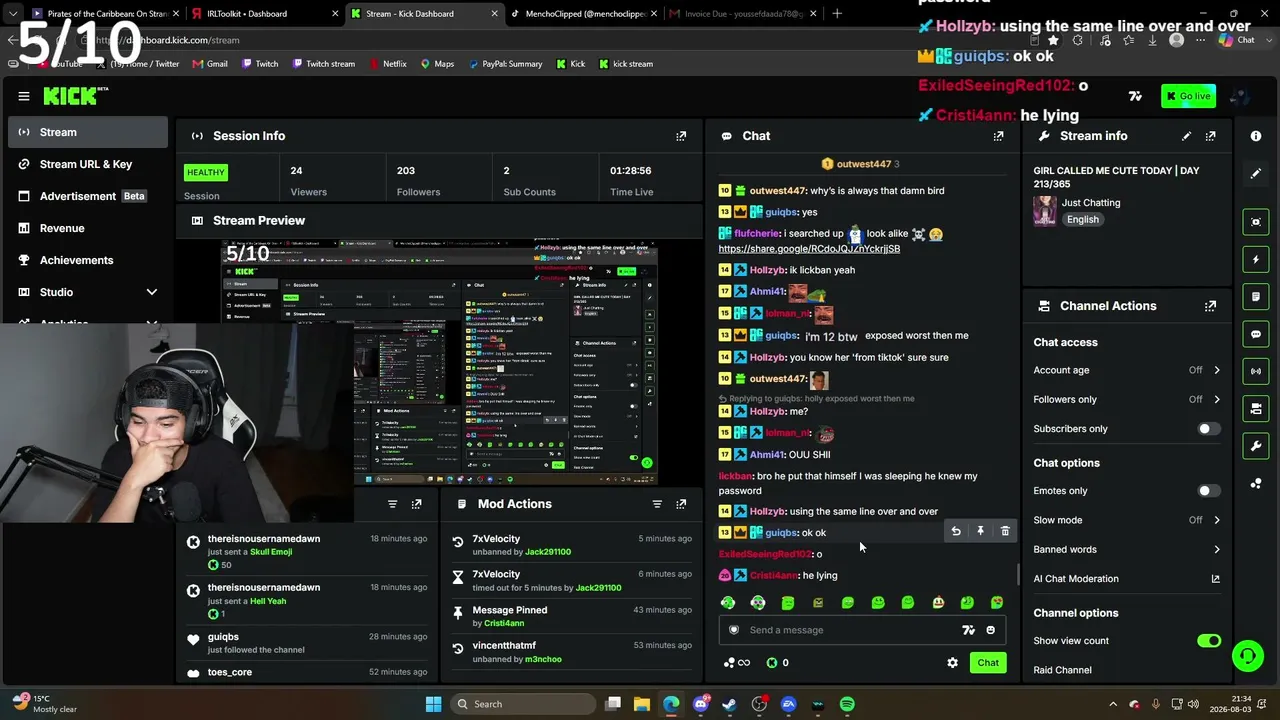
Task: Open PayPal: Summary bookmark
Action: coord(504,64)
